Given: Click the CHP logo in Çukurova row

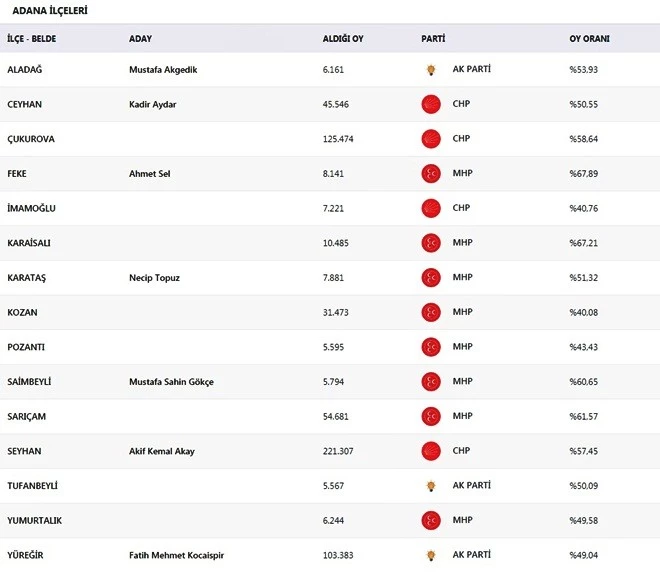Looking at the screenshot, I should pos(431,139).
